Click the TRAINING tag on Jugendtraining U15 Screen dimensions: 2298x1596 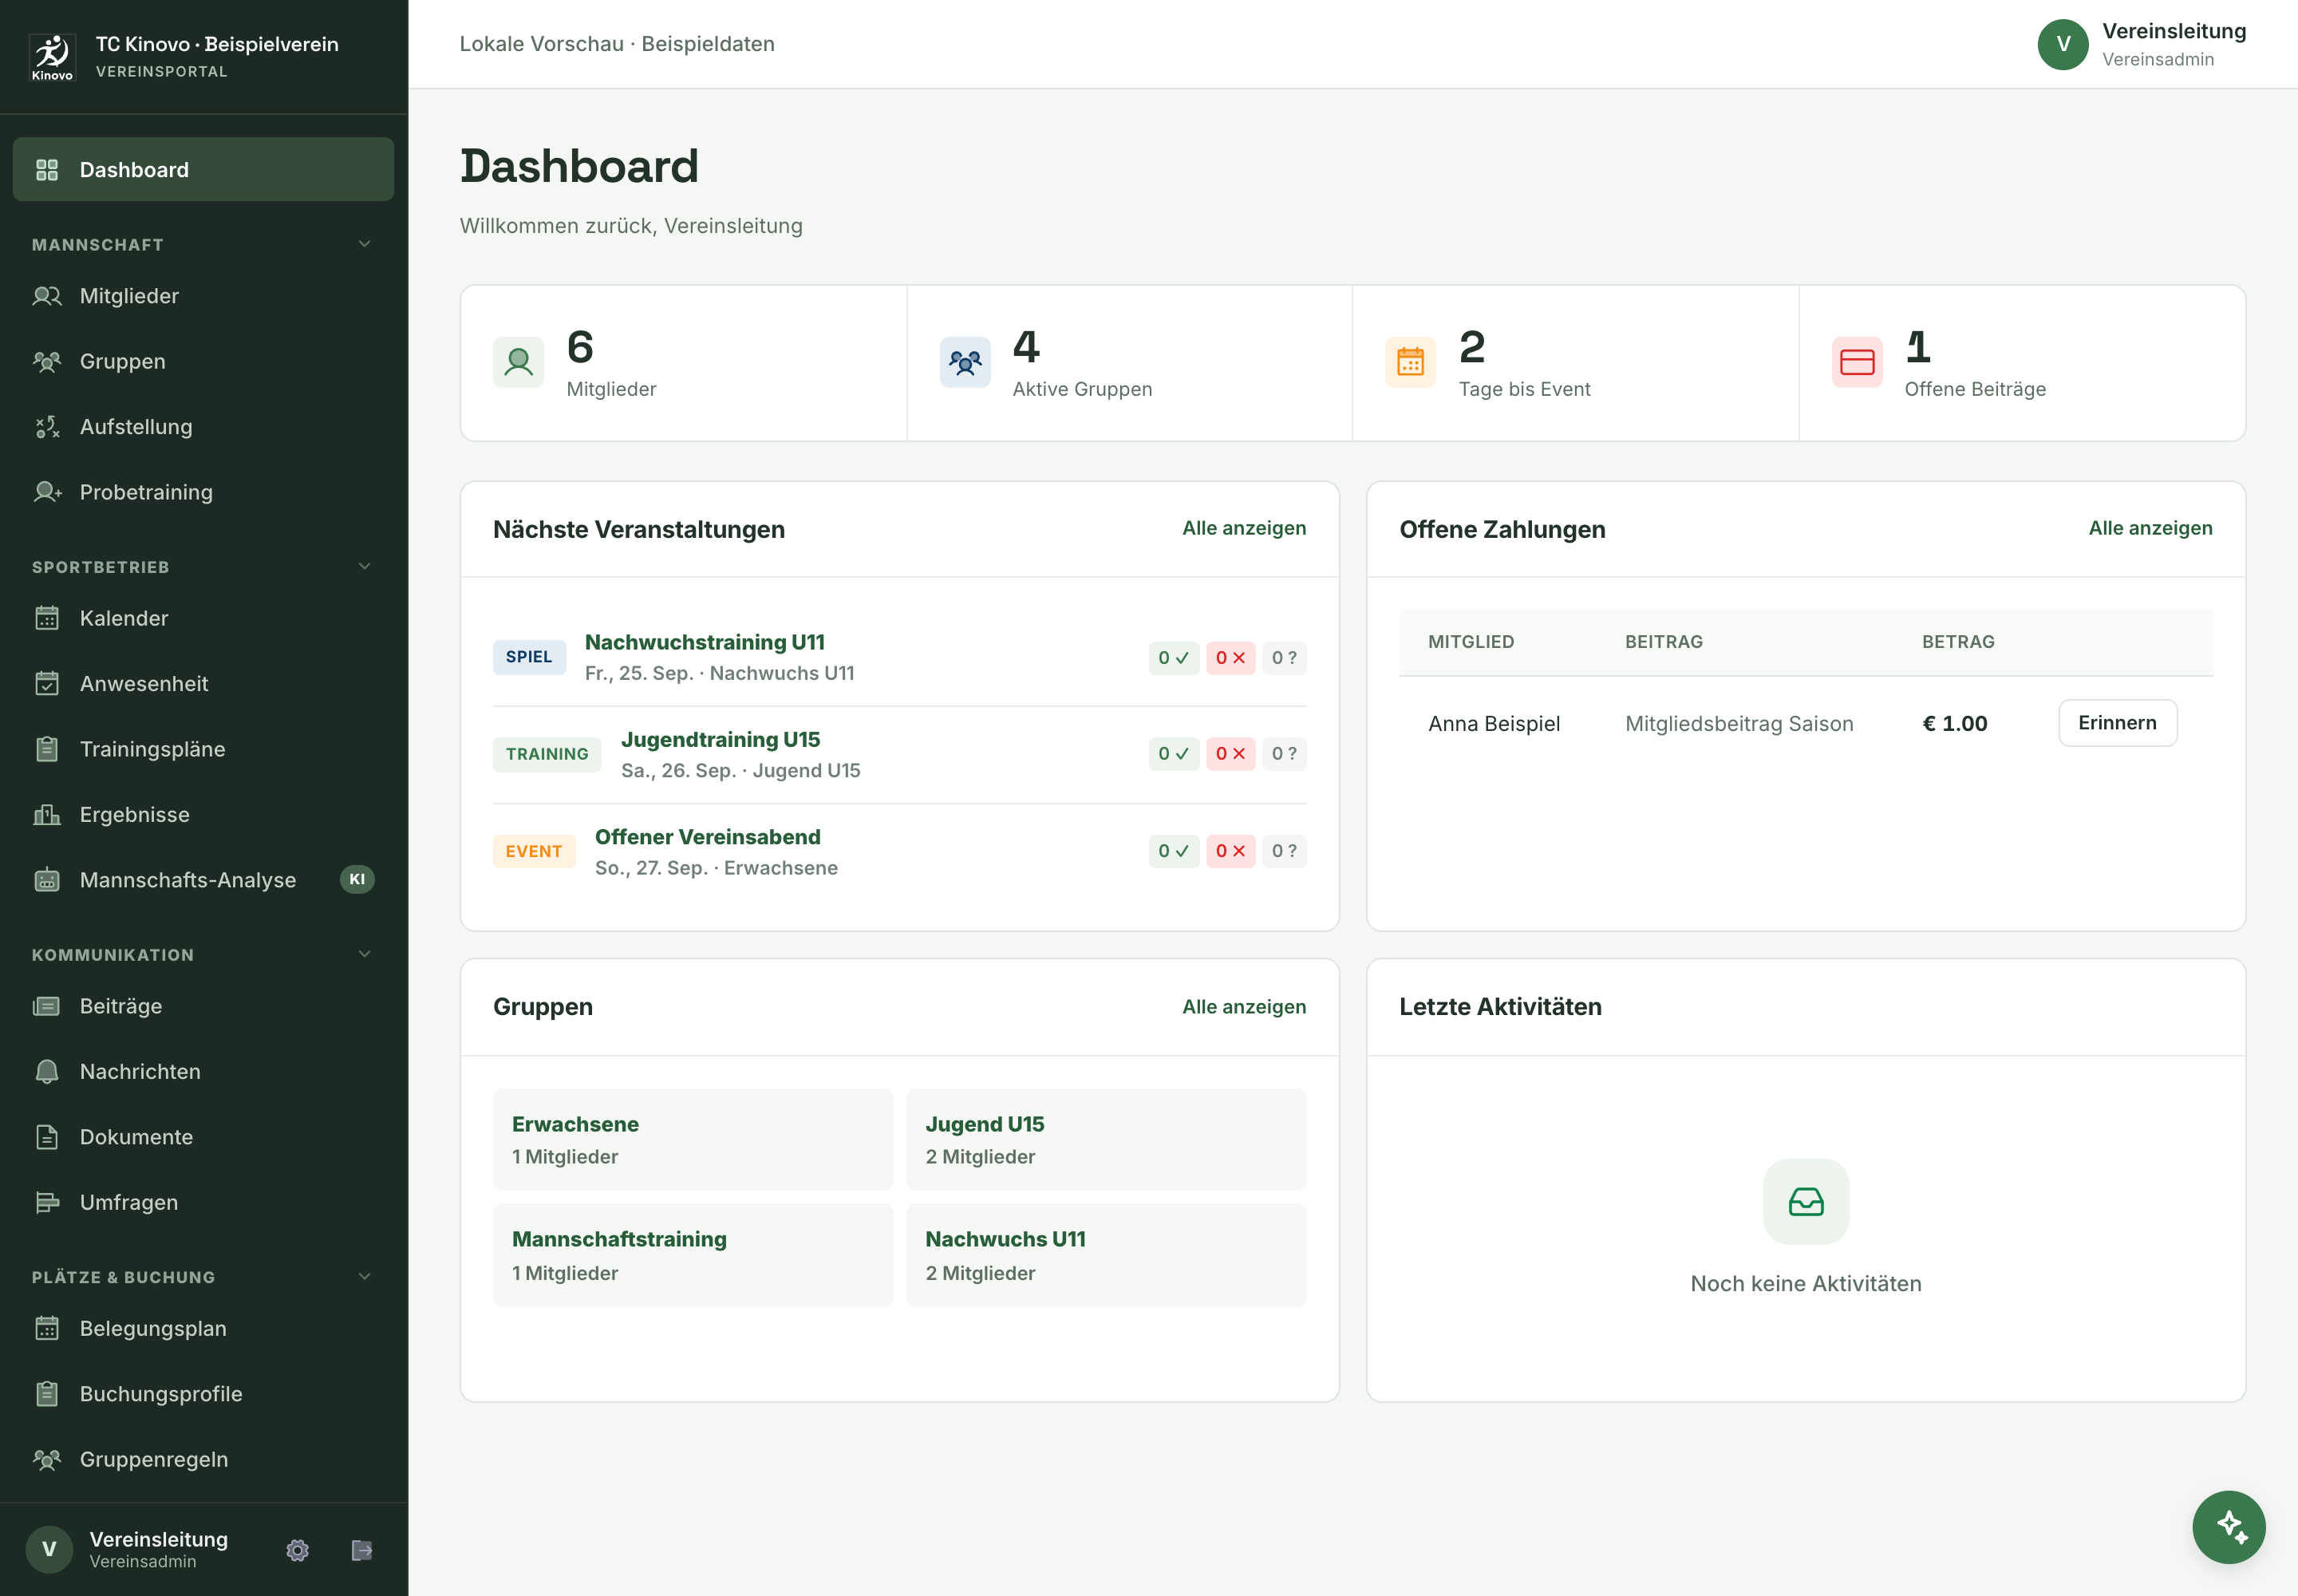[x=547, y=754]
